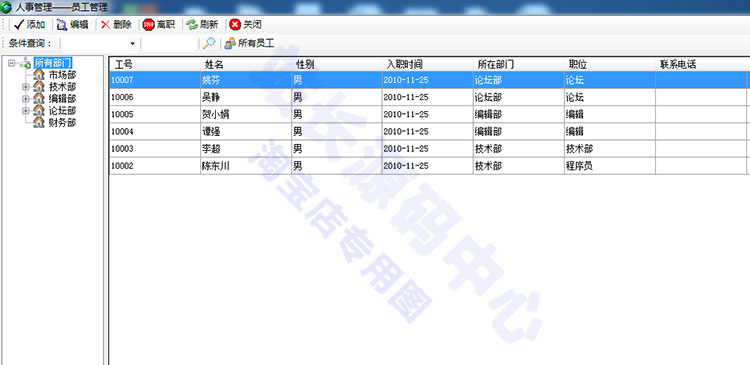750x365 pixels.
Task: Click the empty 联系电话 cell for 姚芬
Action: (701, 80)
